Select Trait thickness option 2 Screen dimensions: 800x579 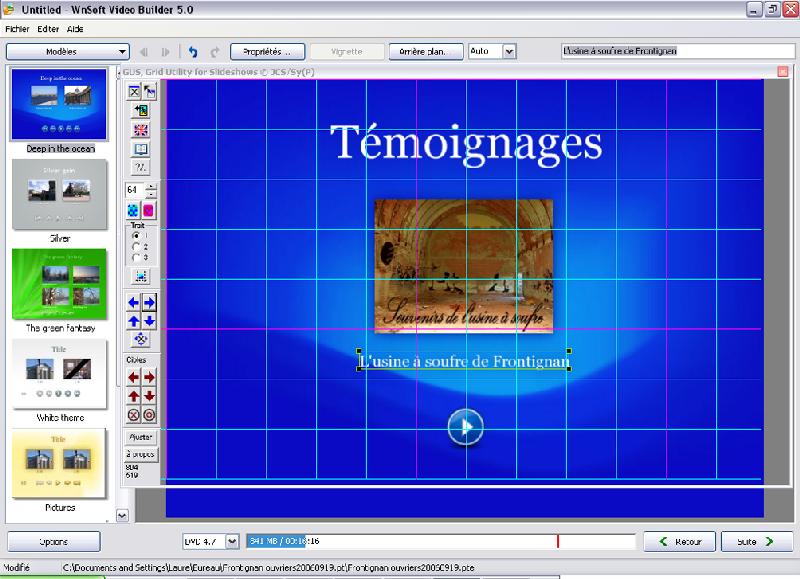point(136,246)
